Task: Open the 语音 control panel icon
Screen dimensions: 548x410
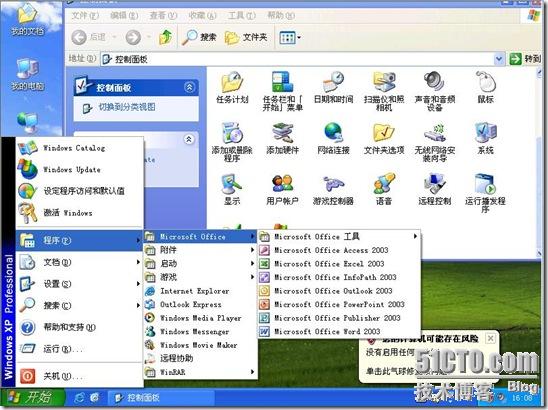Action: 384,189
